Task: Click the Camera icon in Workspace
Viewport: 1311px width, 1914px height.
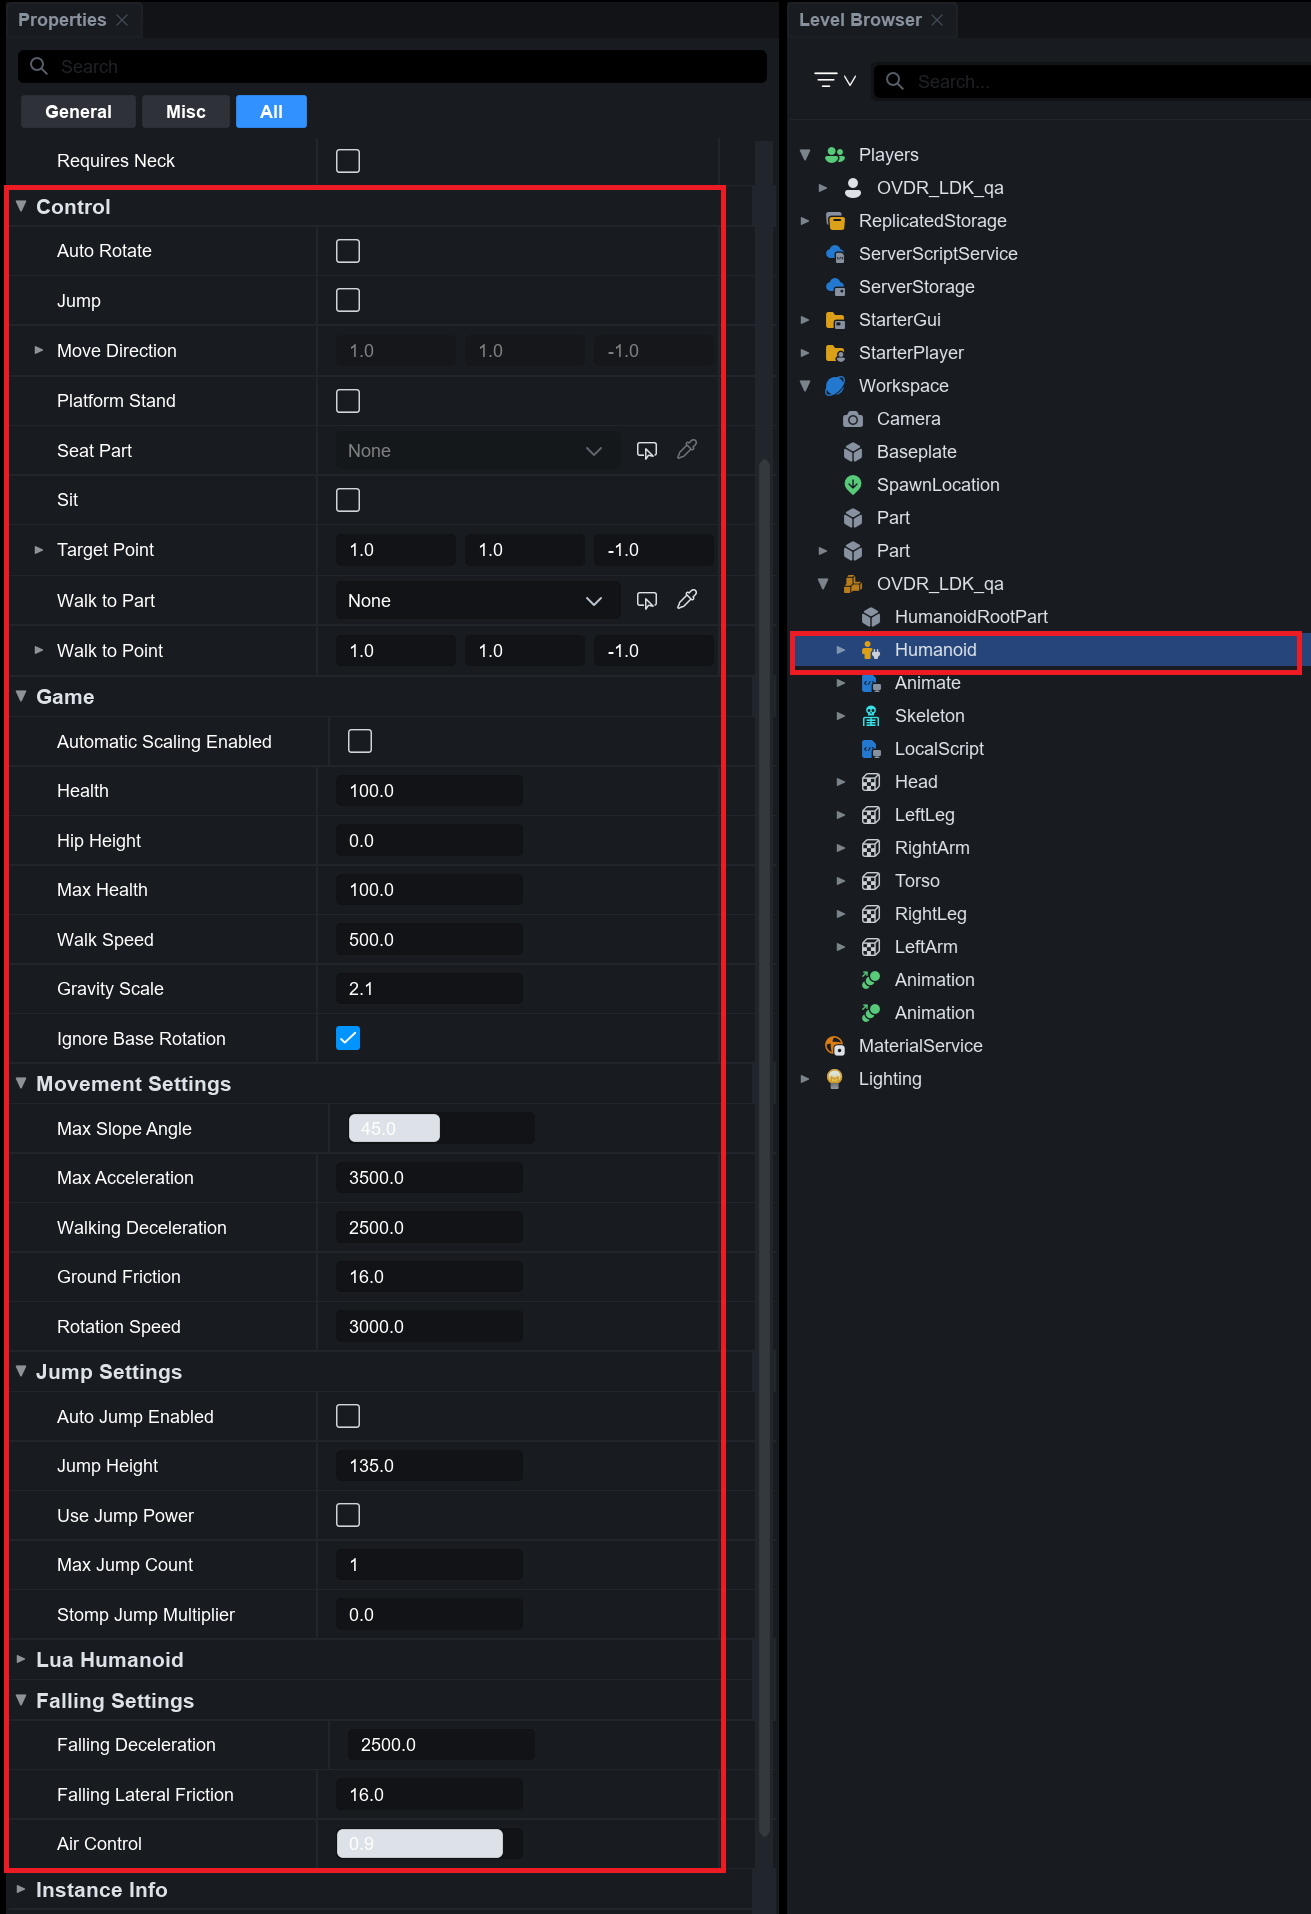Action: (853, 419)
